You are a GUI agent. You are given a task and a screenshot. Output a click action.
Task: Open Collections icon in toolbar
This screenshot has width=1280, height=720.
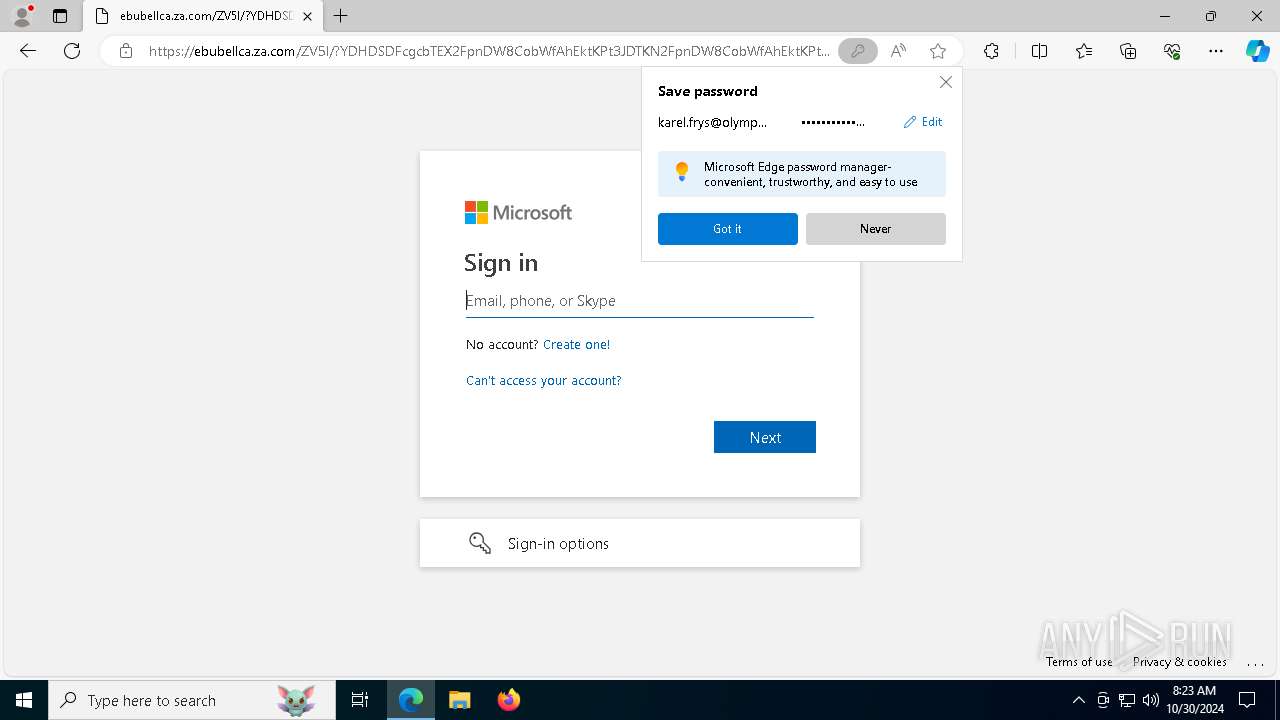pos(1128,51)
